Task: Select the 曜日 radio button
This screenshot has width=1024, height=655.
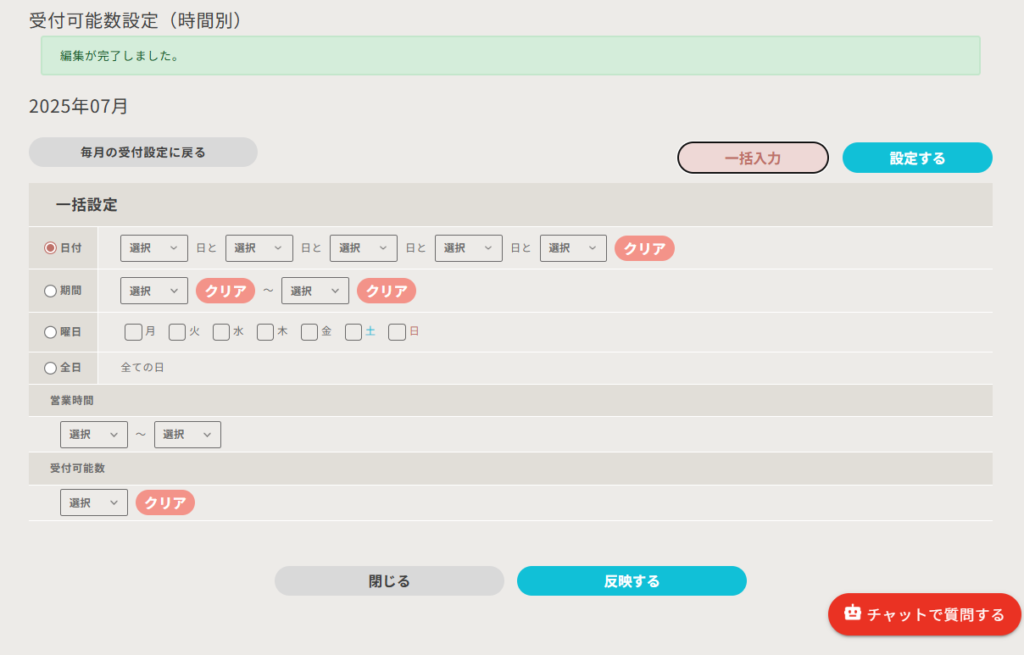Action: 50,332
